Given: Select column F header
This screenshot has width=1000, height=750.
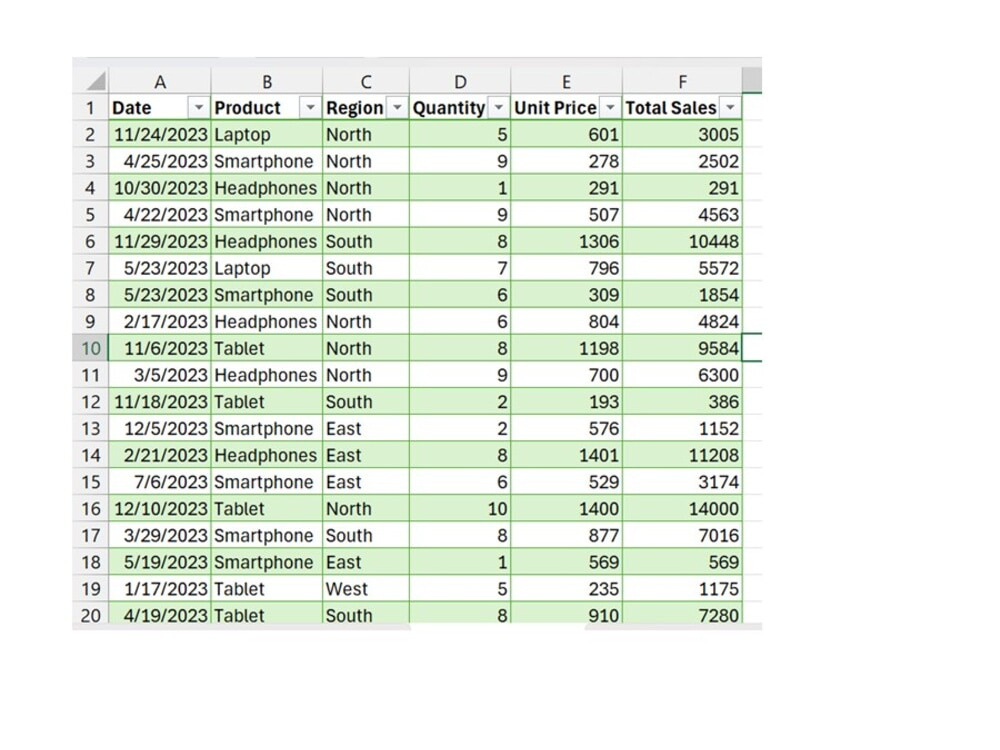Looking at the screenshot, I should (682, 82).
